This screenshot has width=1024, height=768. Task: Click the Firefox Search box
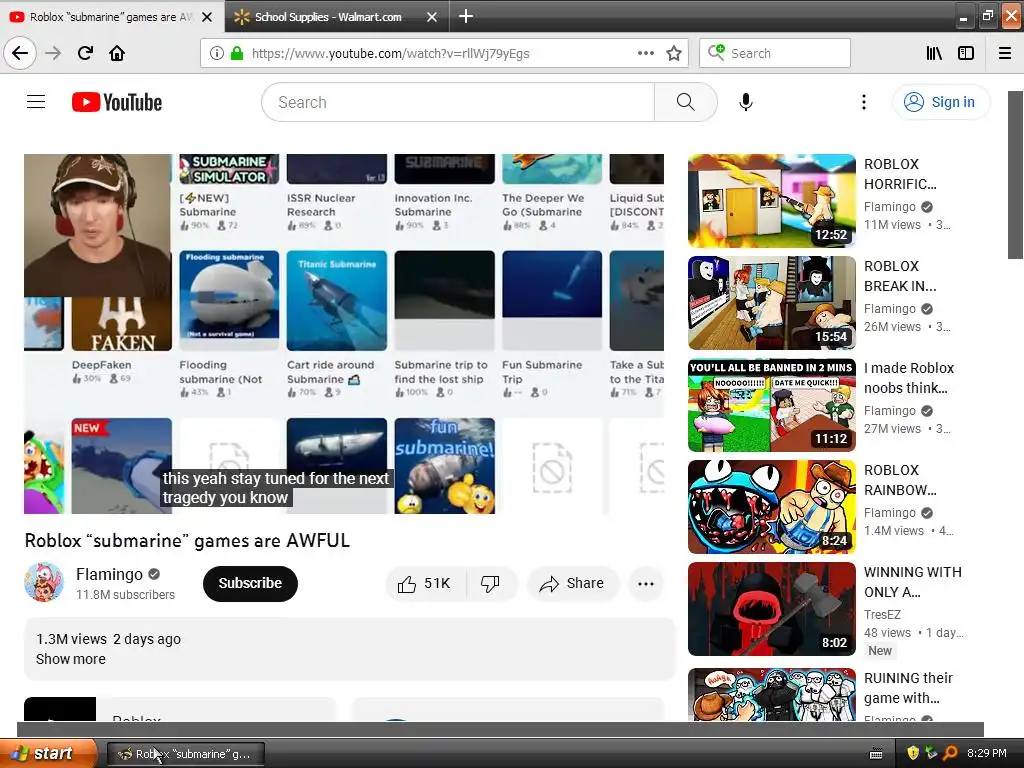[x=775, y=54]
